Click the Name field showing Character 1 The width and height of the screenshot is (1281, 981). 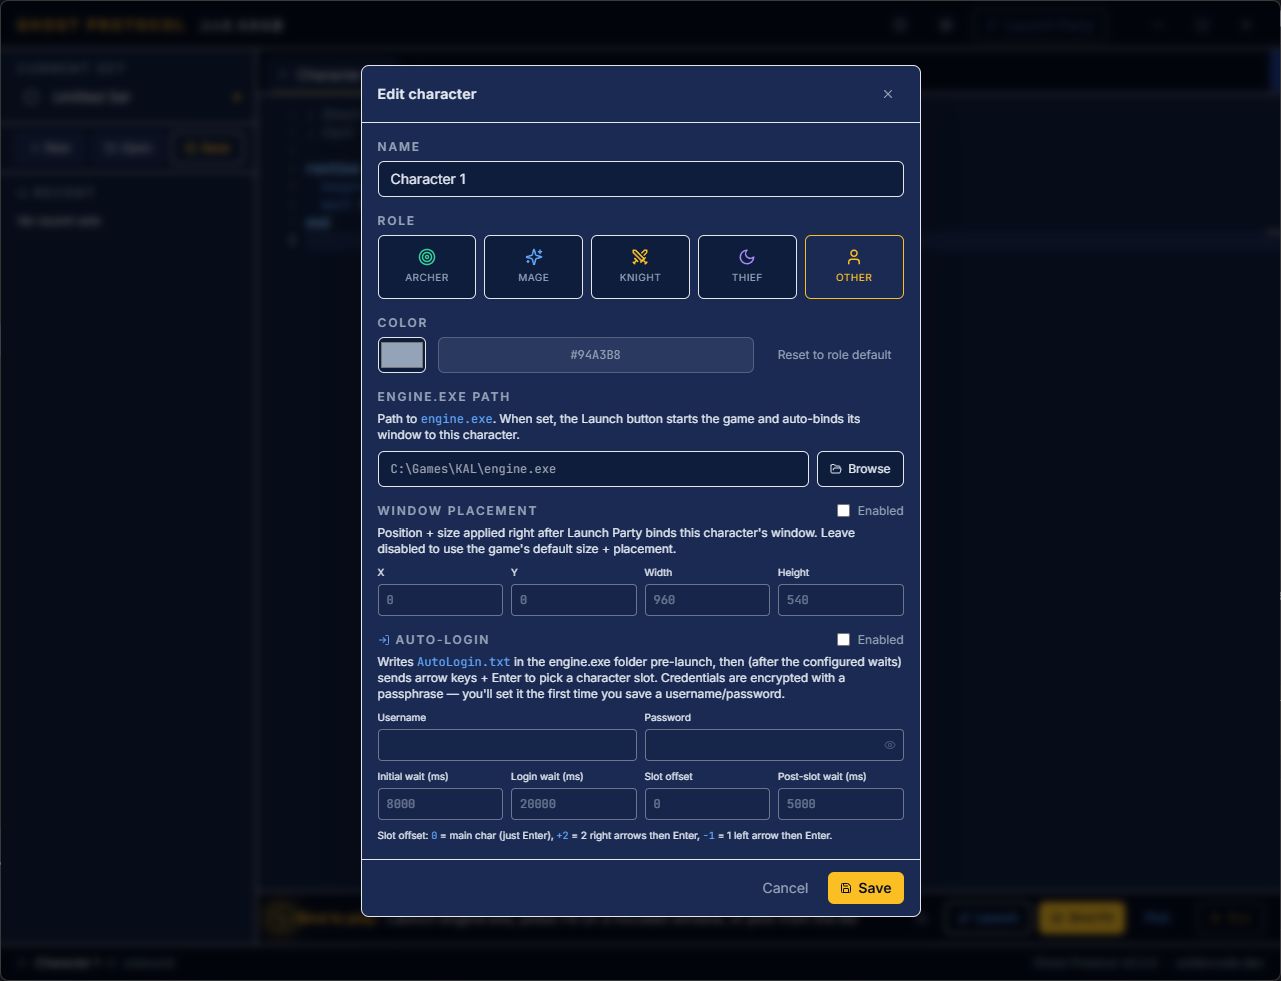click(x=640, y=179)
